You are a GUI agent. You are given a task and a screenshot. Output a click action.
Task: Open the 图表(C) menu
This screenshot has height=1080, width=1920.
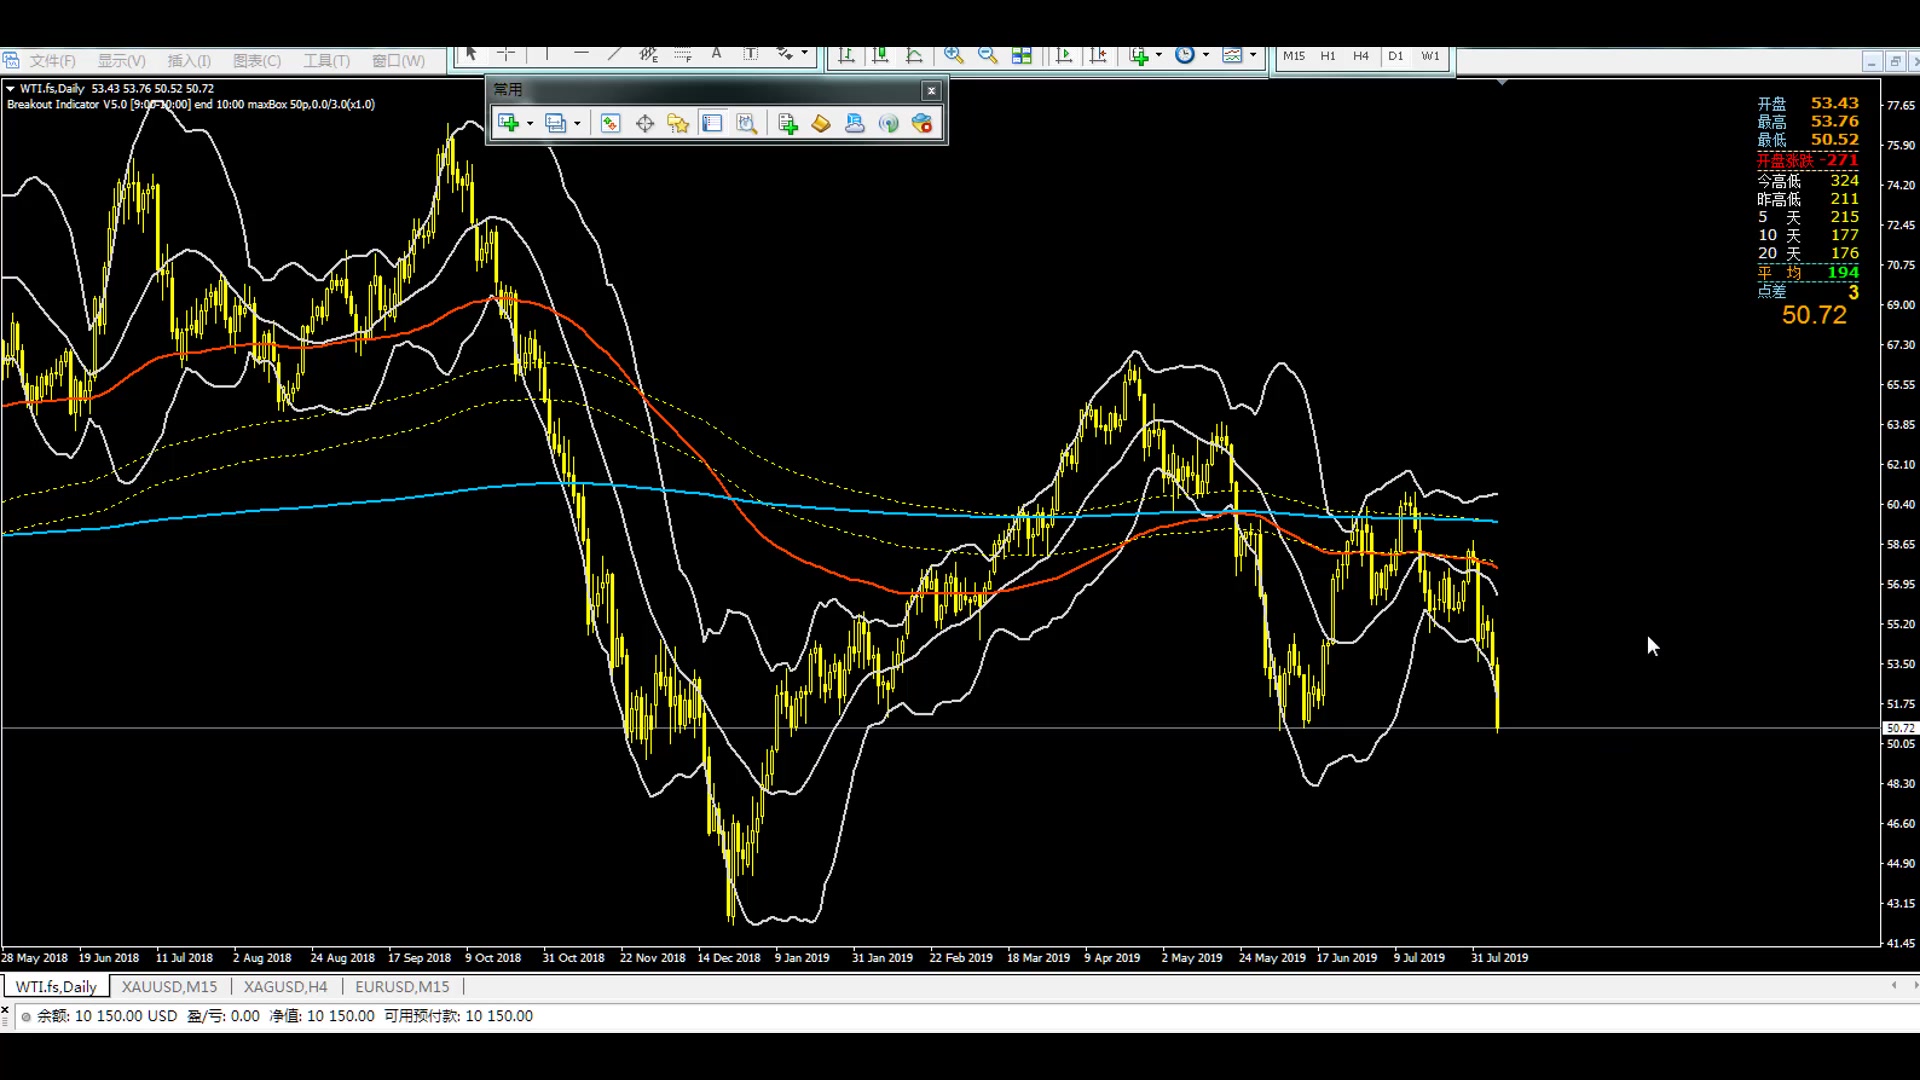tap(257, 61)
